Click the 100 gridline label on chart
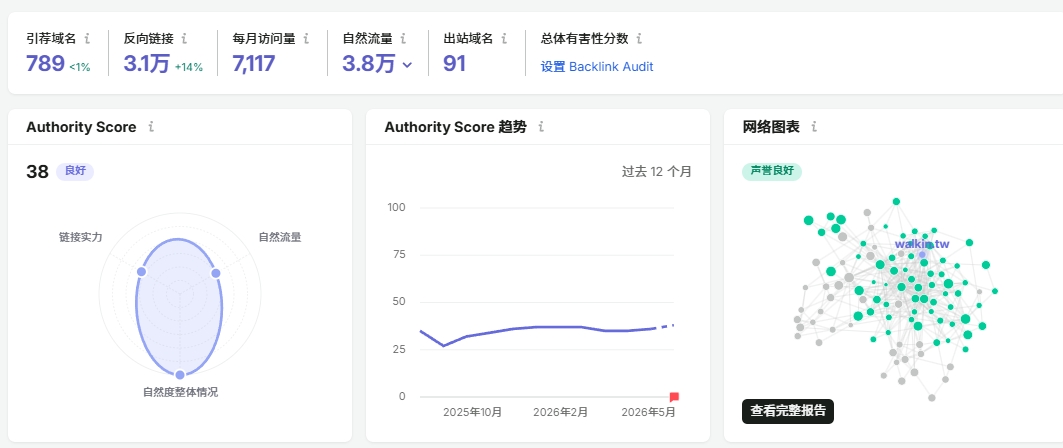Image resolution: width=1063 pixels, height=448 pixels. [396, 207]
